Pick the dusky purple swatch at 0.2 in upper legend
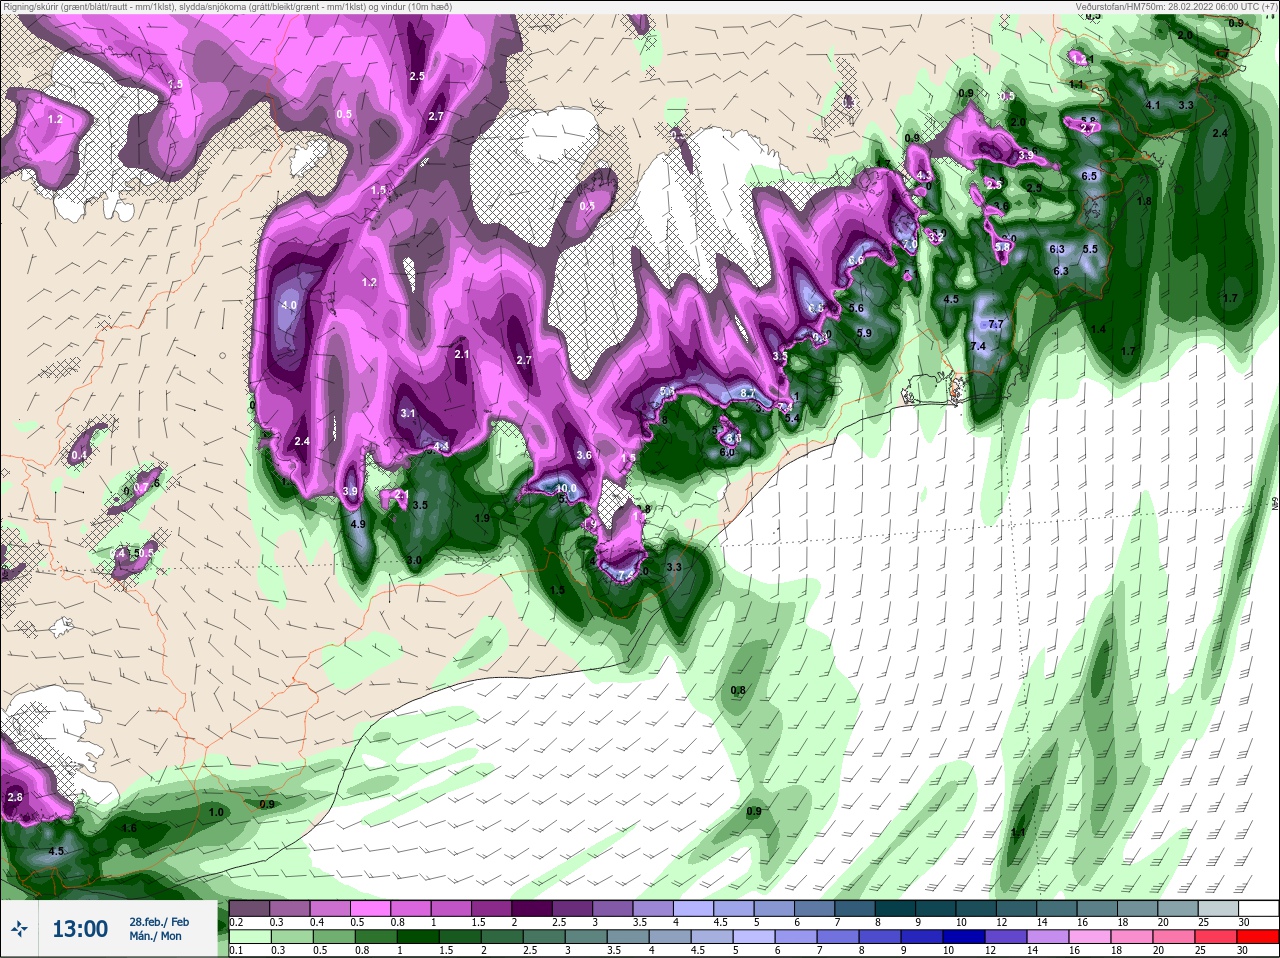This screenshot has height=958, width=1280. pyautogui.click(x=248, y=908)
